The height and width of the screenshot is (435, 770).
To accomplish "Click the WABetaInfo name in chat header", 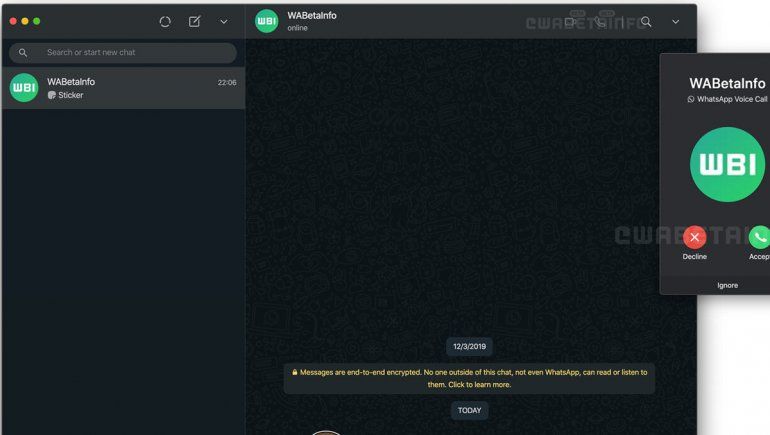I will pos(312,16).
